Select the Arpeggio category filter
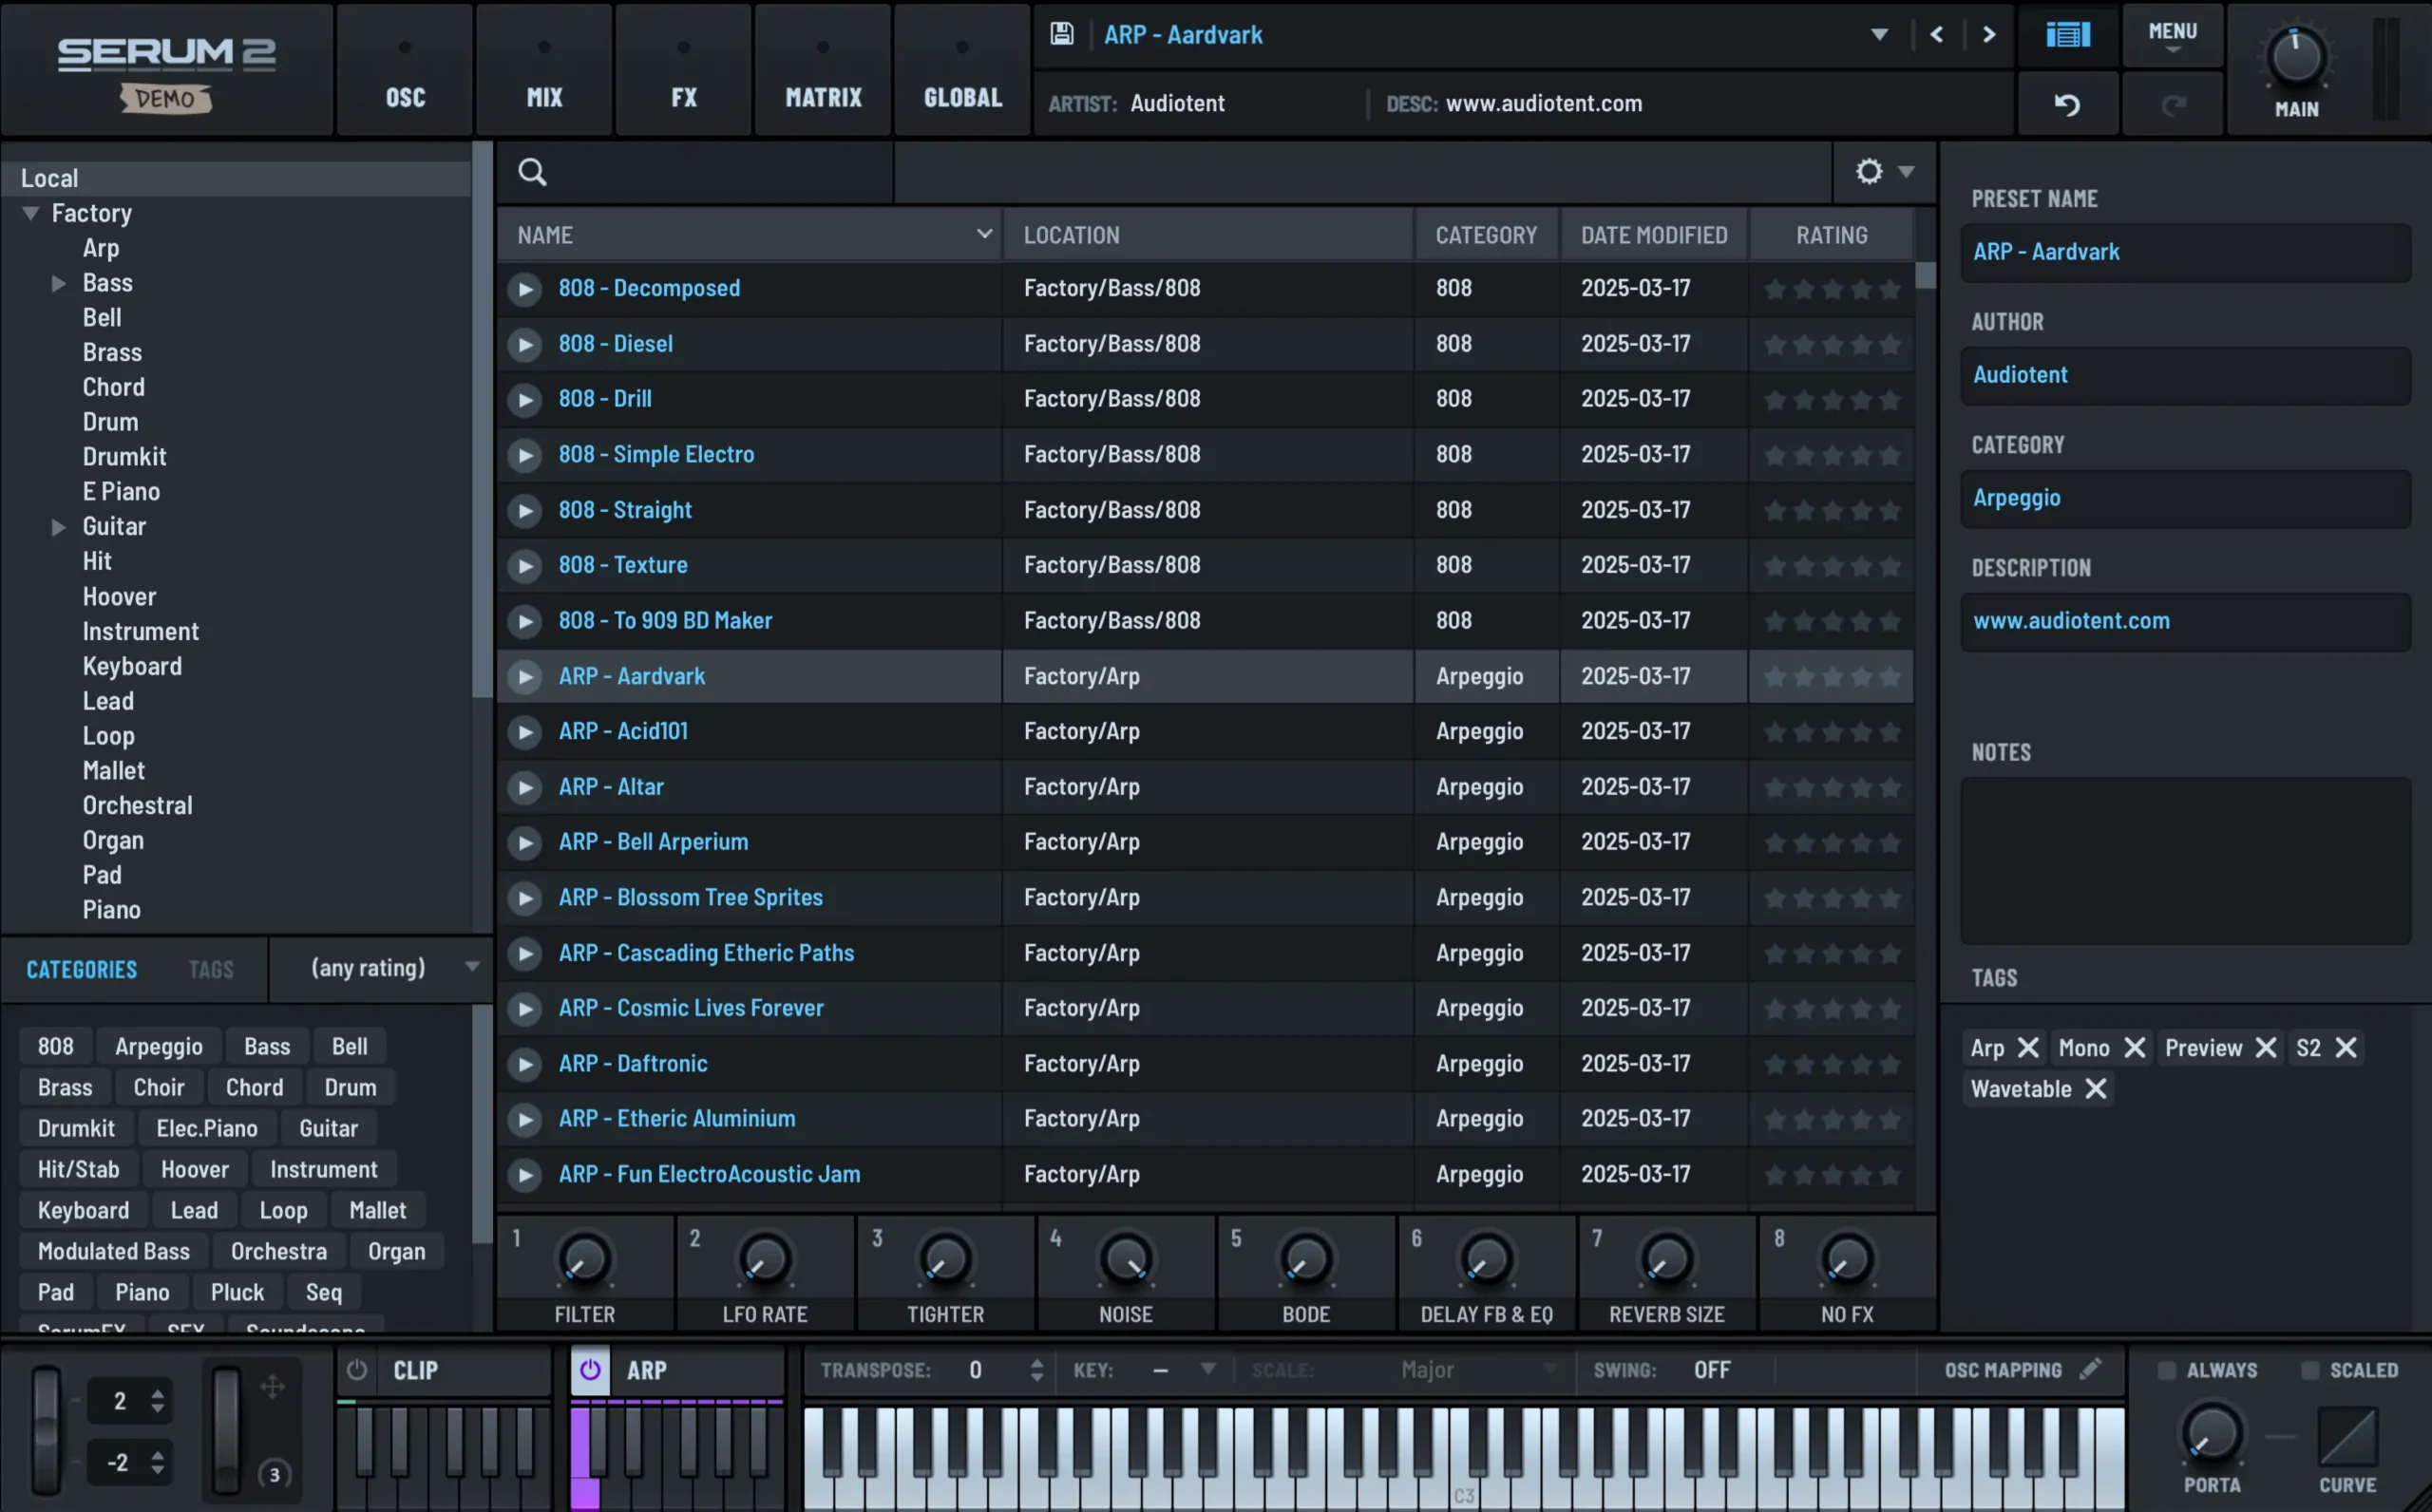2432x1512 pixels. (158, 1045)
